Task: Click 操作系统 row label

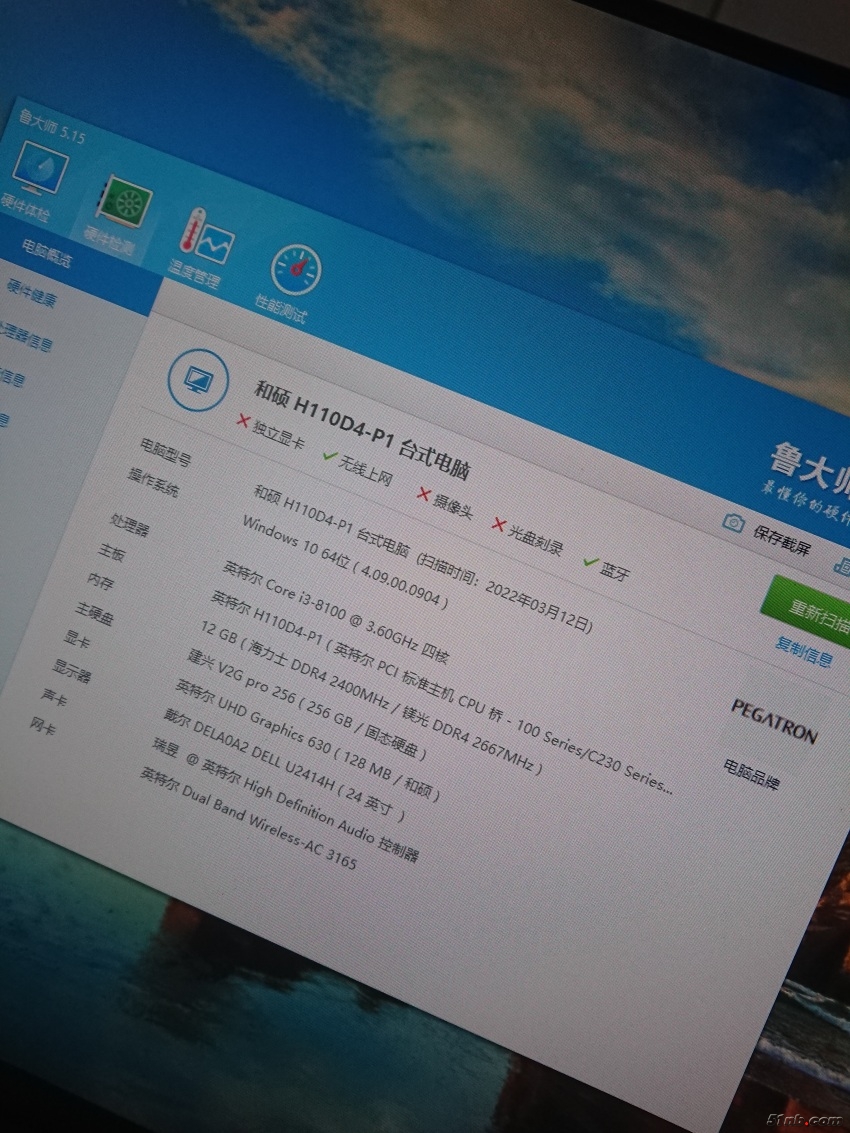Action: coord(153,481)
